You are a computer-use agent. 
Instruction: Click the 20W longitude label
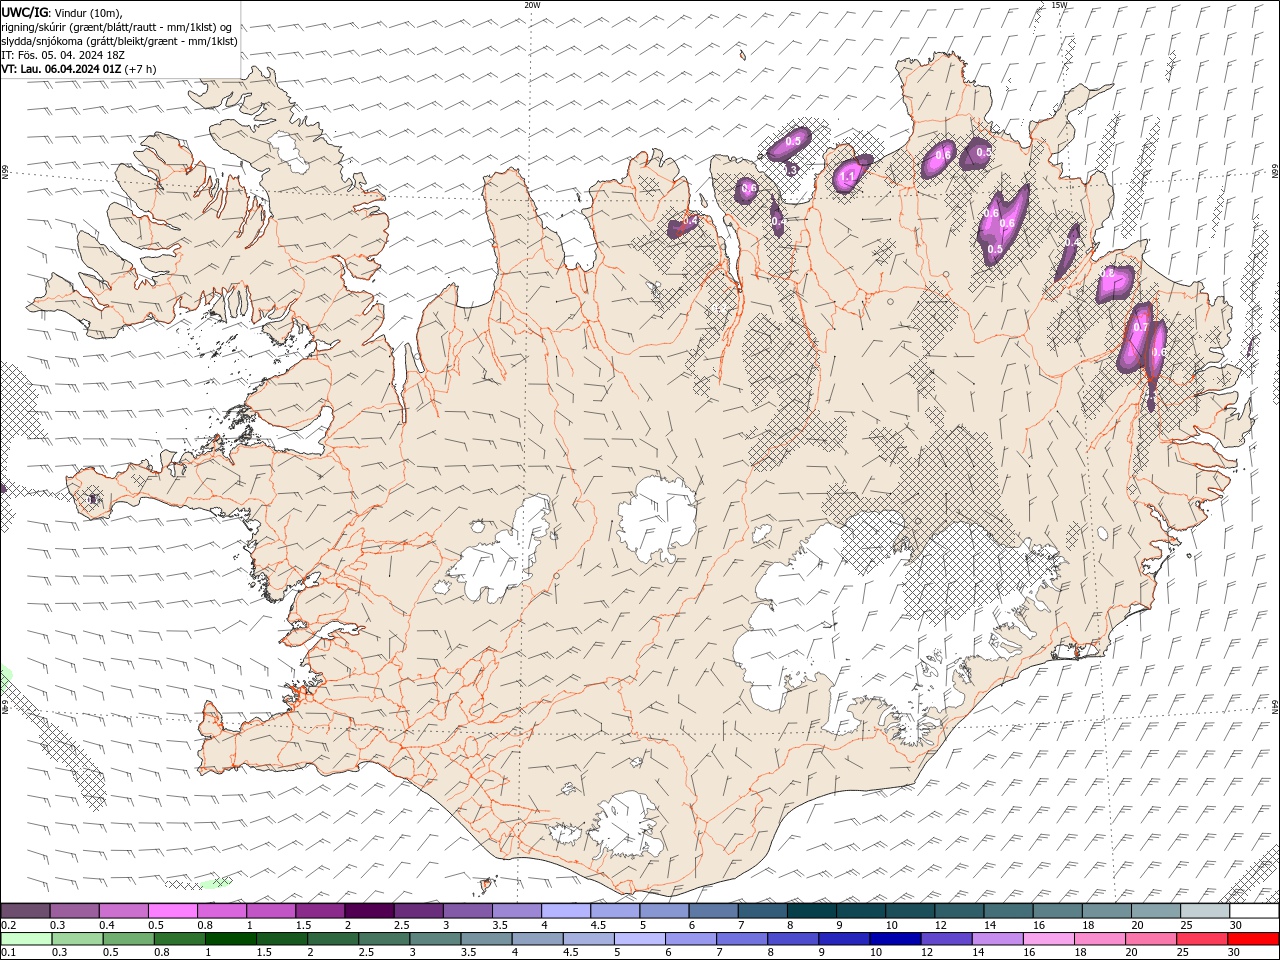pos(532,5)
